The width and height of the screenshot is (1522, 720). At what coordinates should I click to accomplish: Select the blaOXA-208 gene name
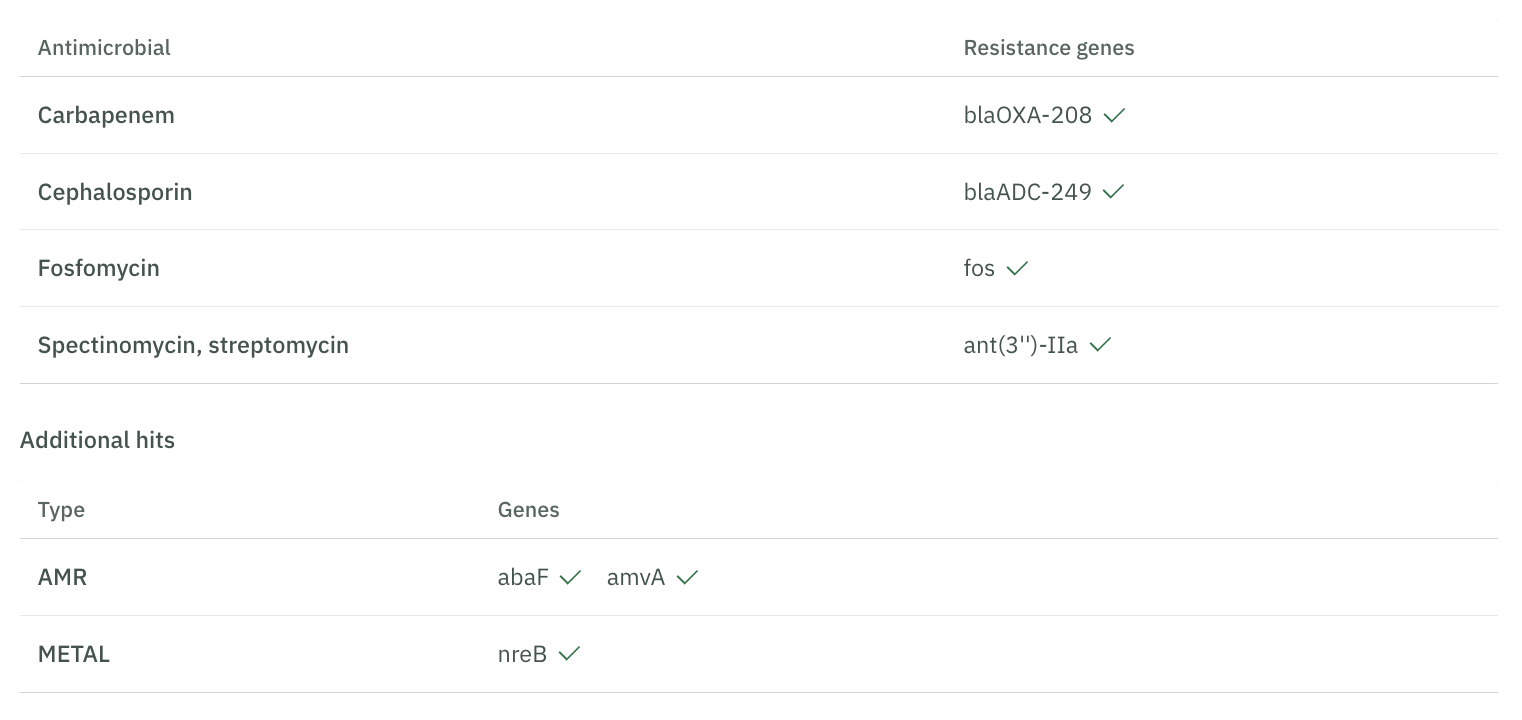tap(1027, 115)
